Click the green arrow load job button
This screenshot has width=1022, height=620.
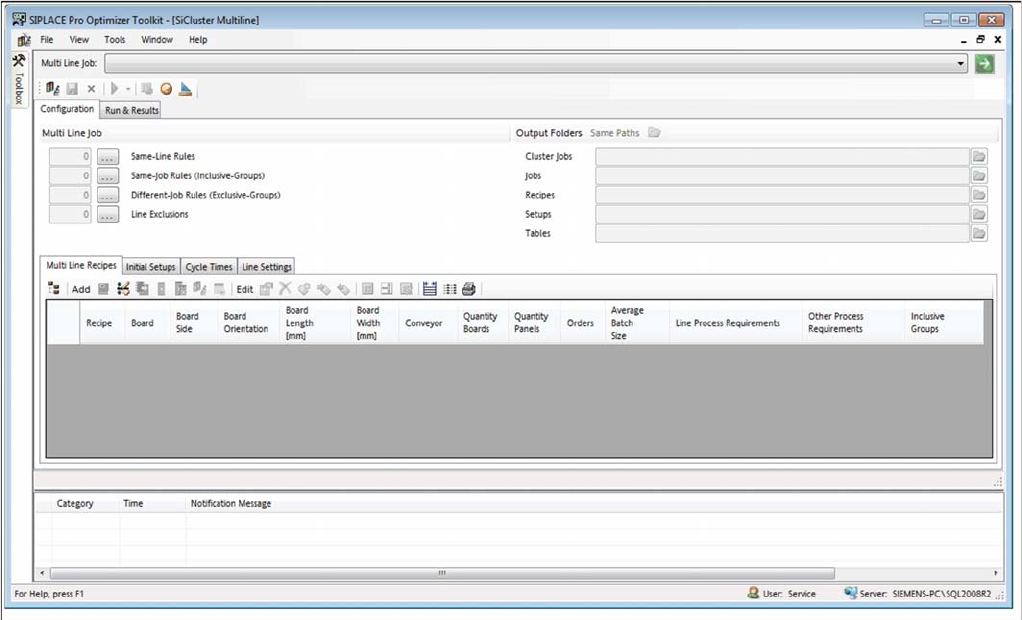click(x=985, y=64)
